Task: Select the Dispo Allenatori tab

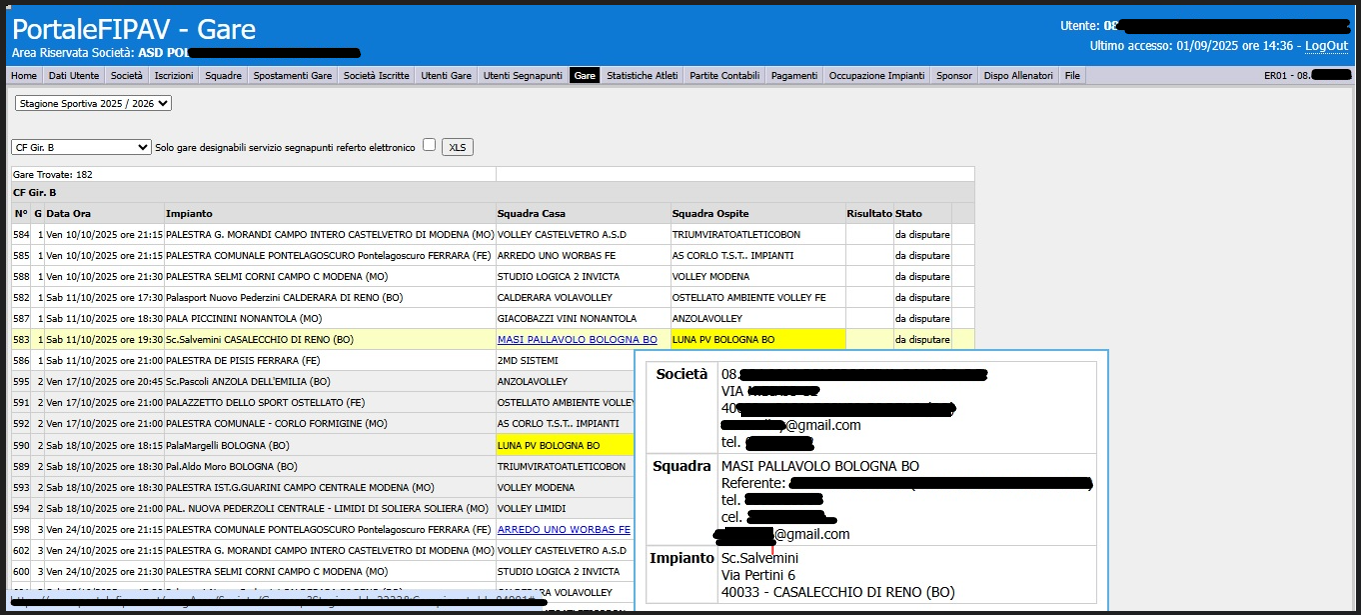Action: 1018,75
